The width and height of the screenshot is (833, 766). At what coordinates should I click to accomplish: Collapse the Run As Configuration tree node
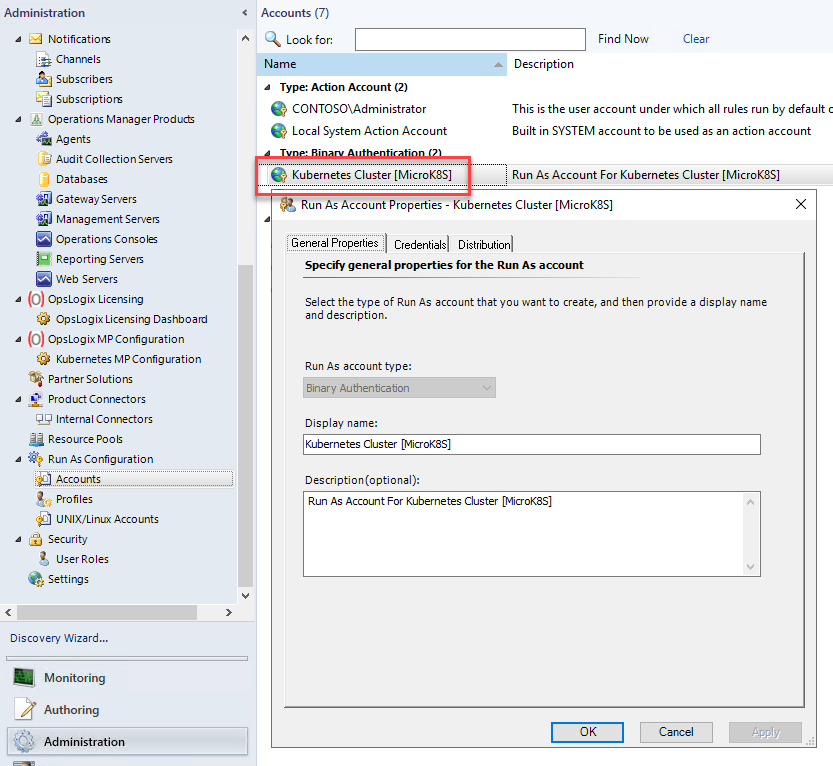tap(17, 459)
